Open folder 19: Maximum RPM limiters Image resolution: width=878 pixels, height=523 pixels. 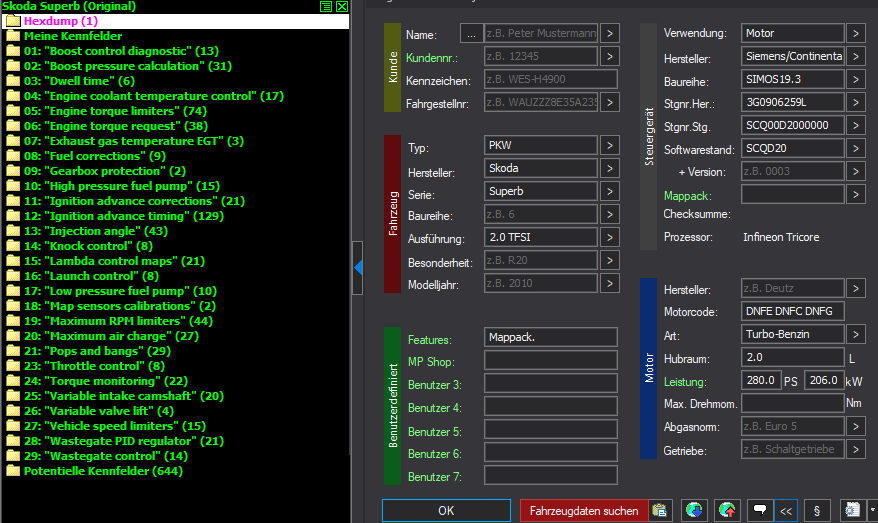[x=118, y=321]
